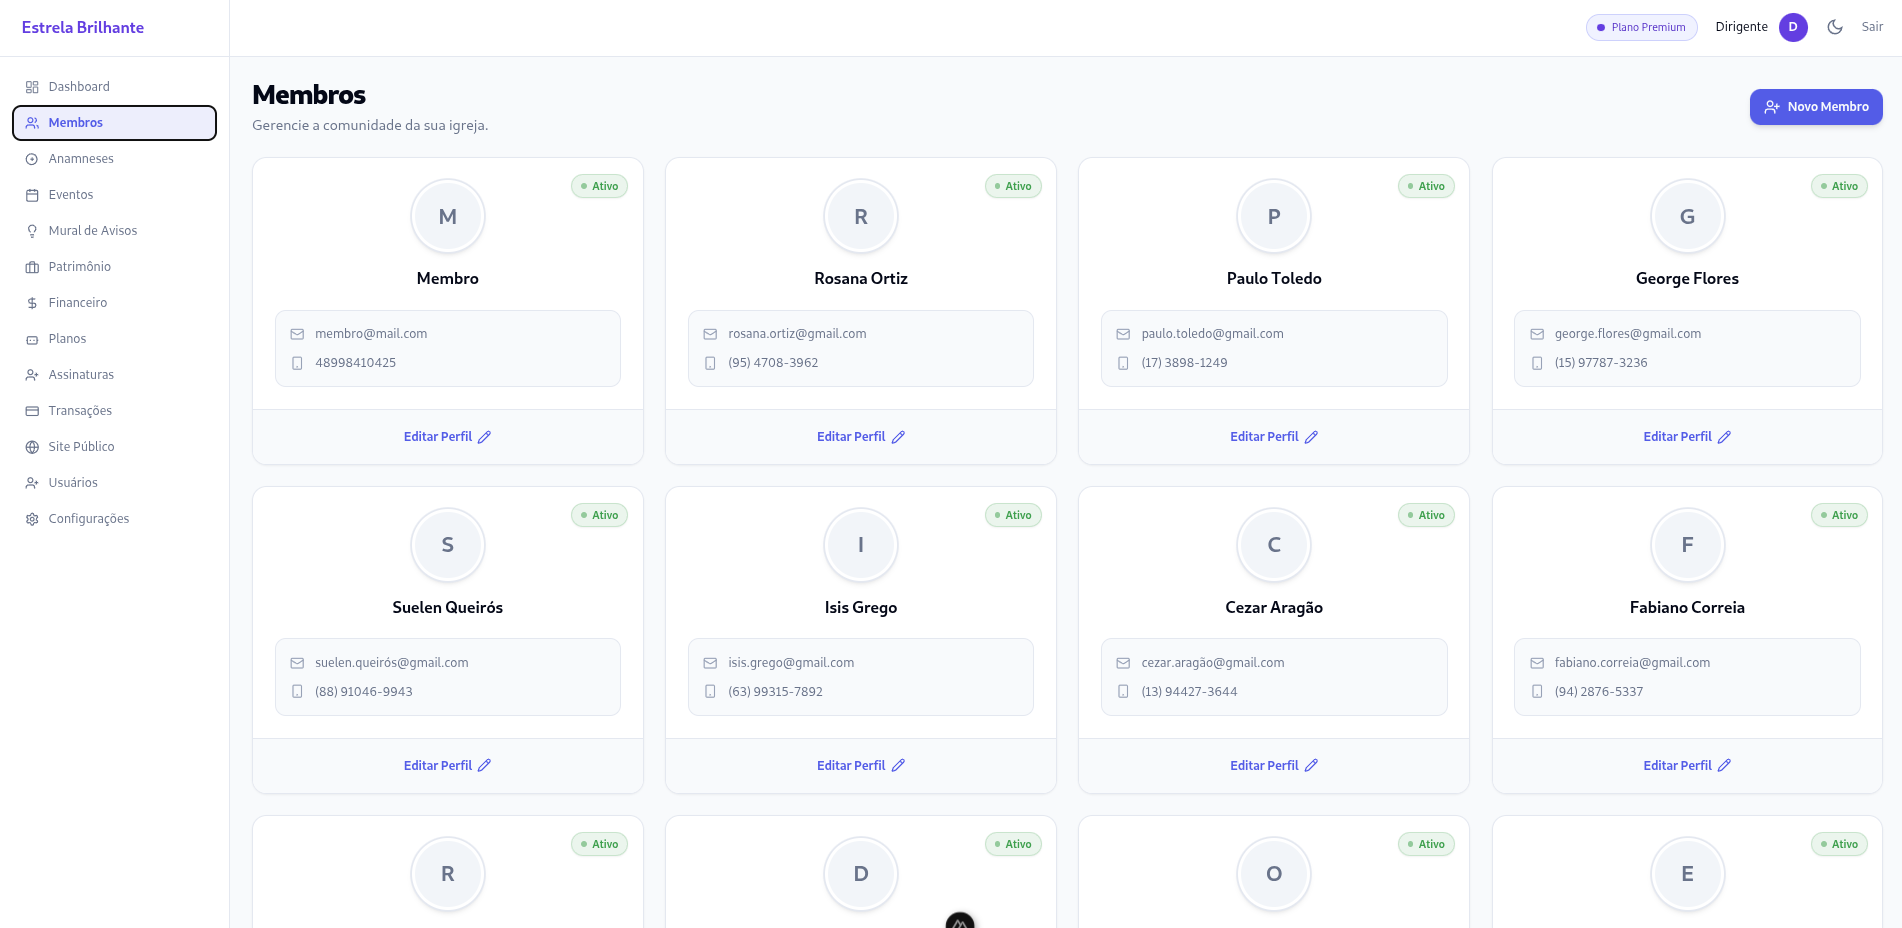Click the phone number (63) 99315-7892
Viewport: 1902px width, 928px height.
[775, 692]
